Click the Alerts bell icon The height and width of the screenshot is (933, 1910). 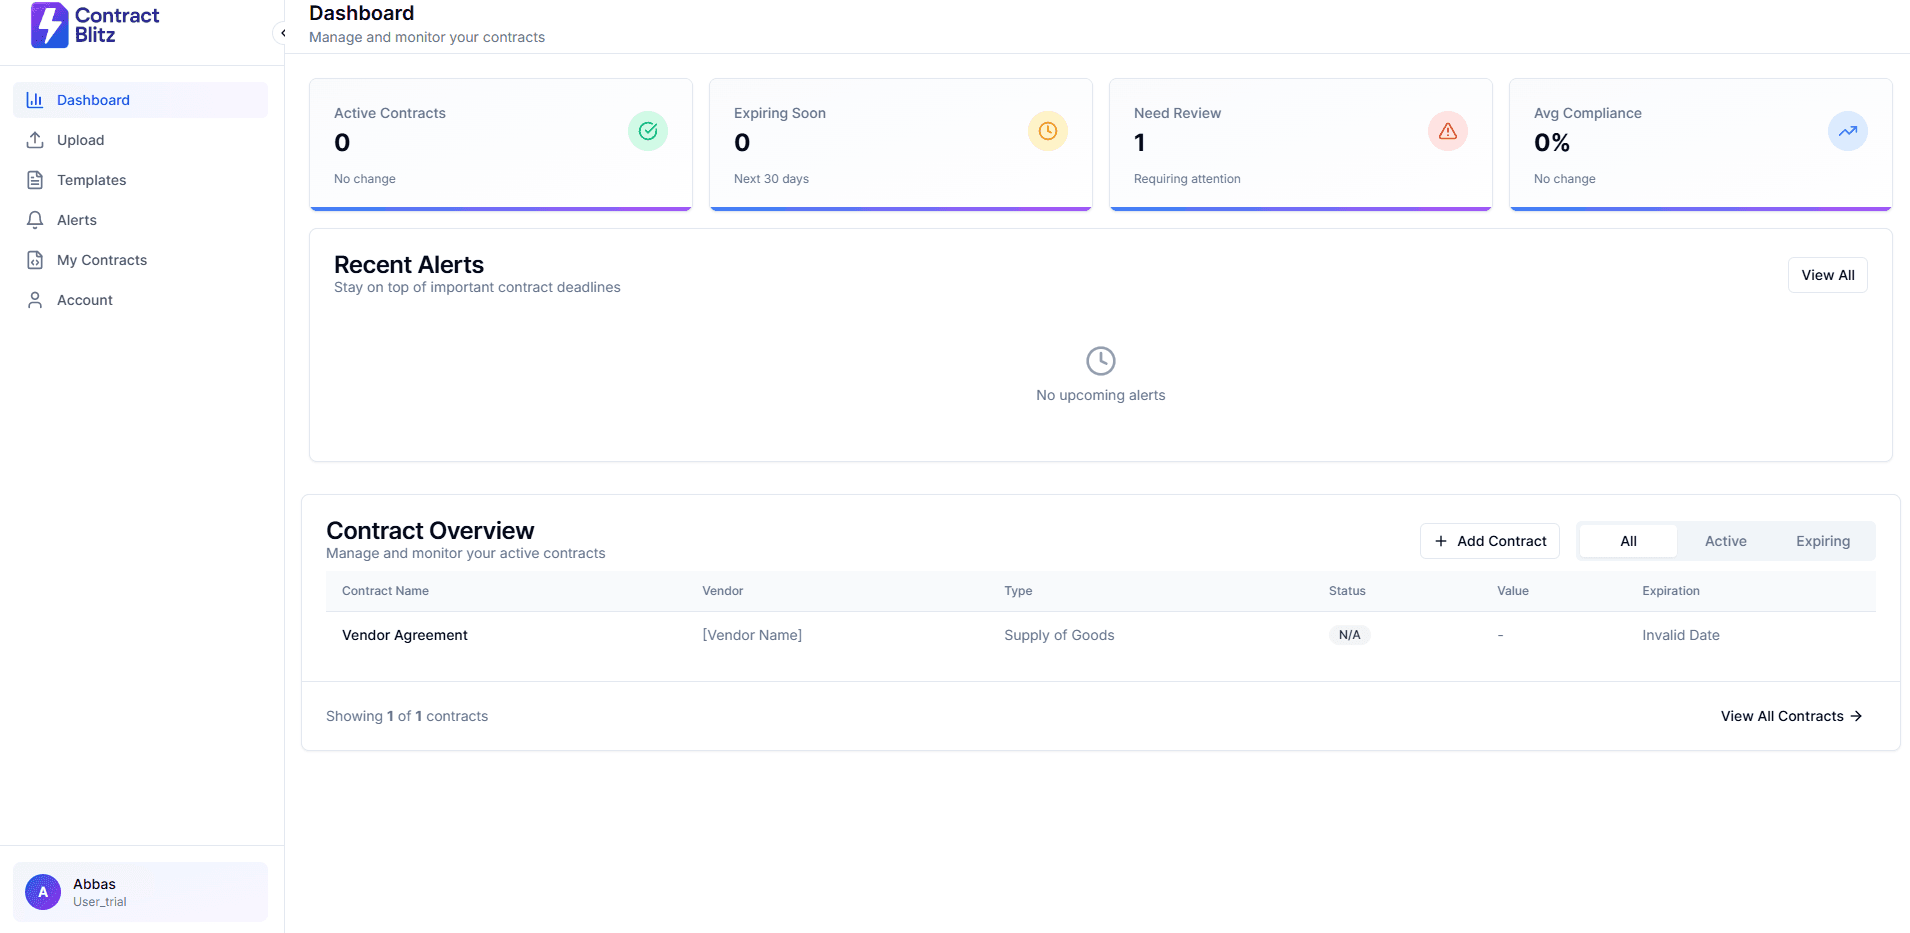pos(34,219)
